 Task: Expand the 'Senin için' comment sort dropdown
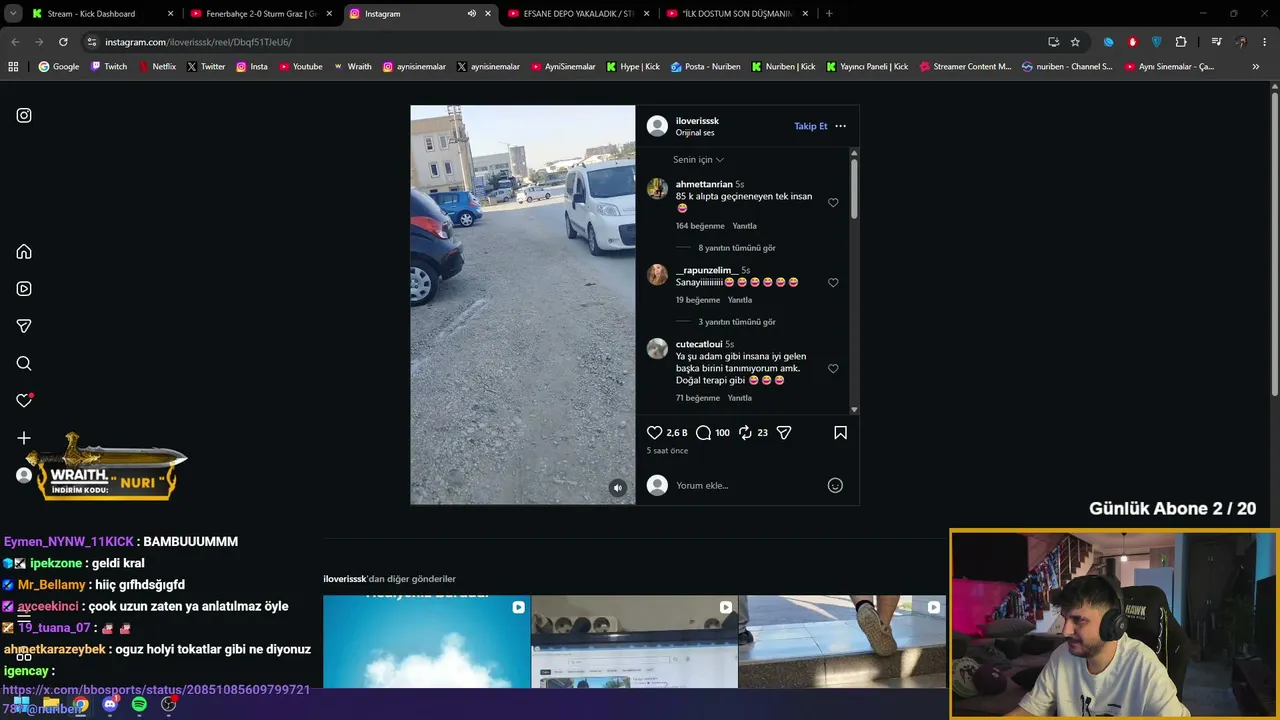click(698, 160)
